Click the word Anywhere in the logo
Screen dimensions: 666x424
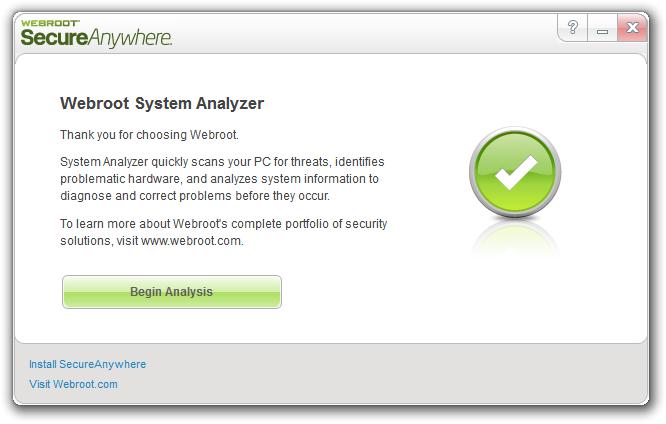point(130,38)
